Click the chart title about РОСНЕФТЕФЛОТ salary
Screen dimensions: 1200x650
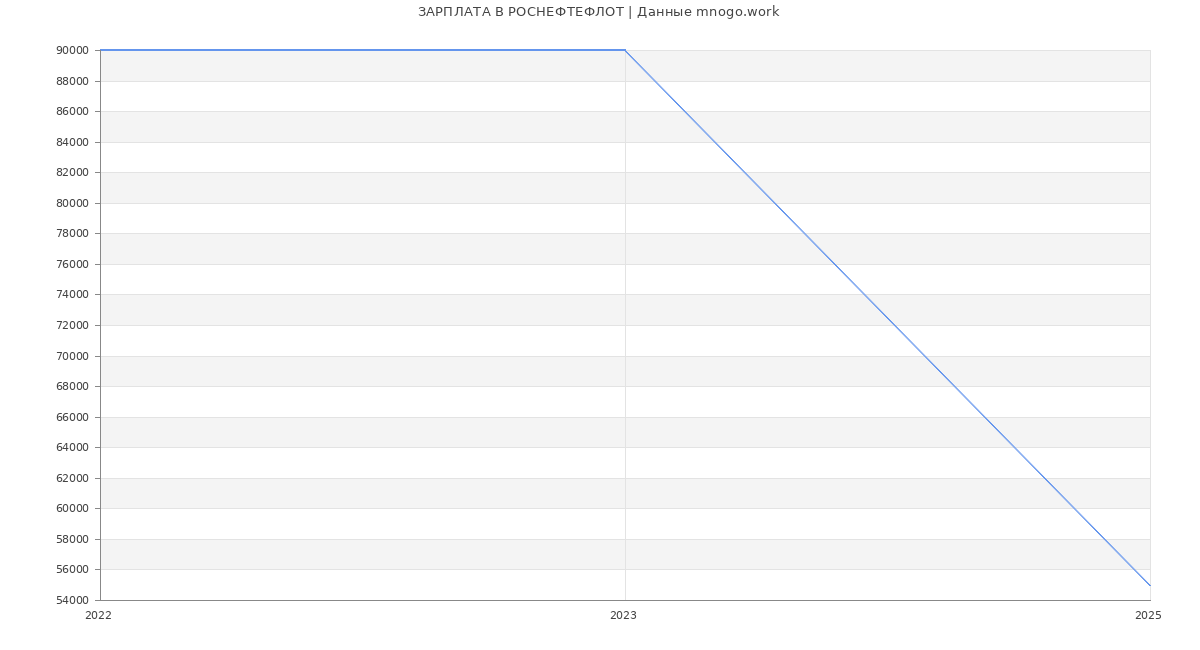tap(598, 12)
